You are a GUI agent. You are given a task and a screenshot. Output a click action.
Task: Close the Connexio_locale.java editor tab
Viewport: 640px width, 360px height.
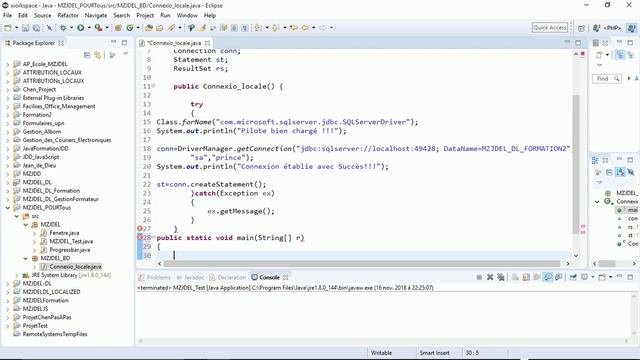tap(207, 43)
